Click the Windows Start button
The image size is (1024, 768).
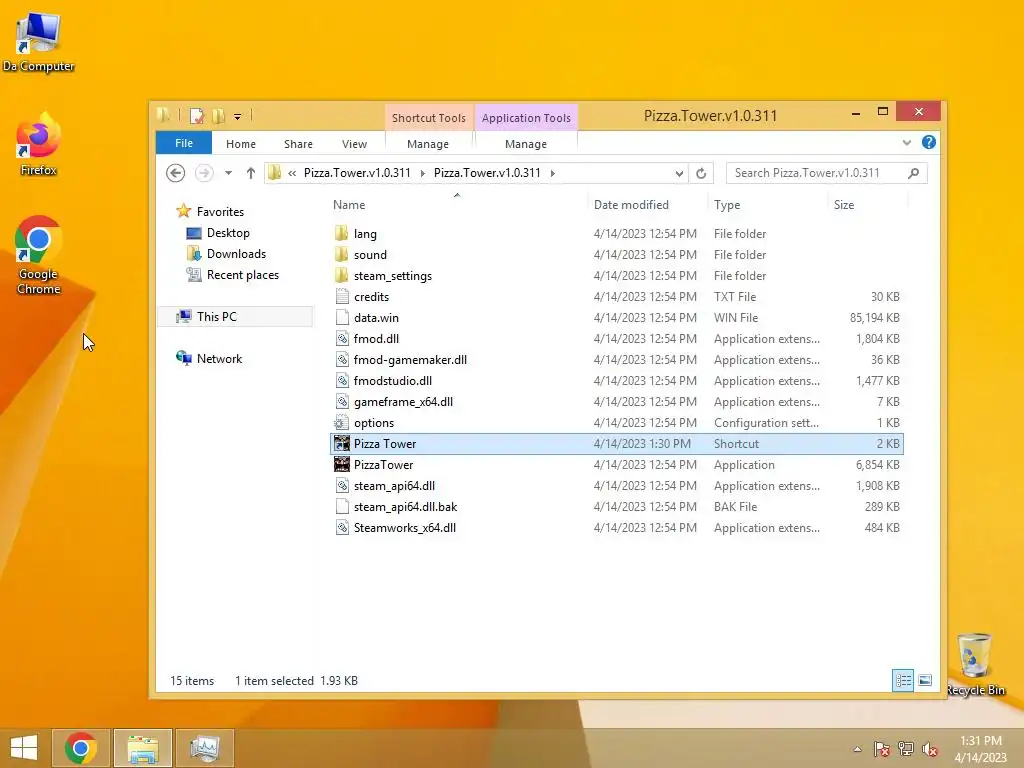pyautogui.click(x=24, y=748)
